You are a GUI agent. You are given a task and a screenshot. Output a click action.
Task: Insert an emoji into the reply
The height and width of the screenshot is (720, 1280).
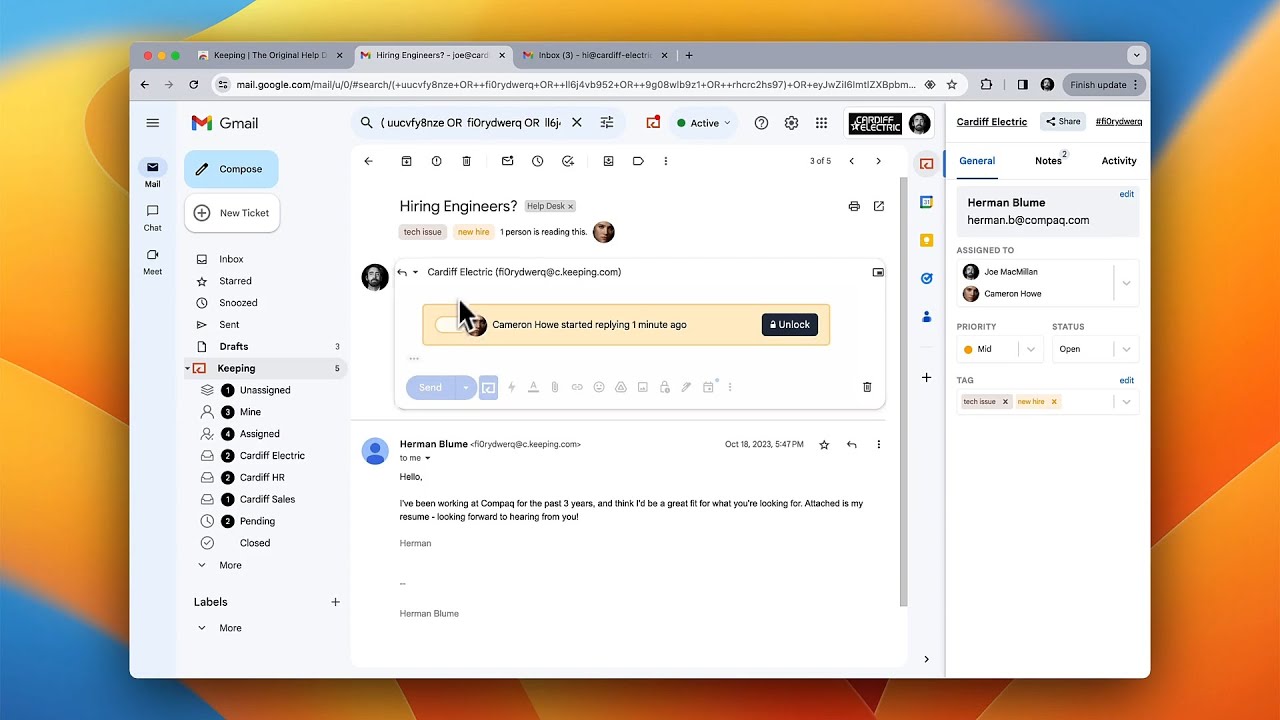pyautogui.click(x=599, y=387)
